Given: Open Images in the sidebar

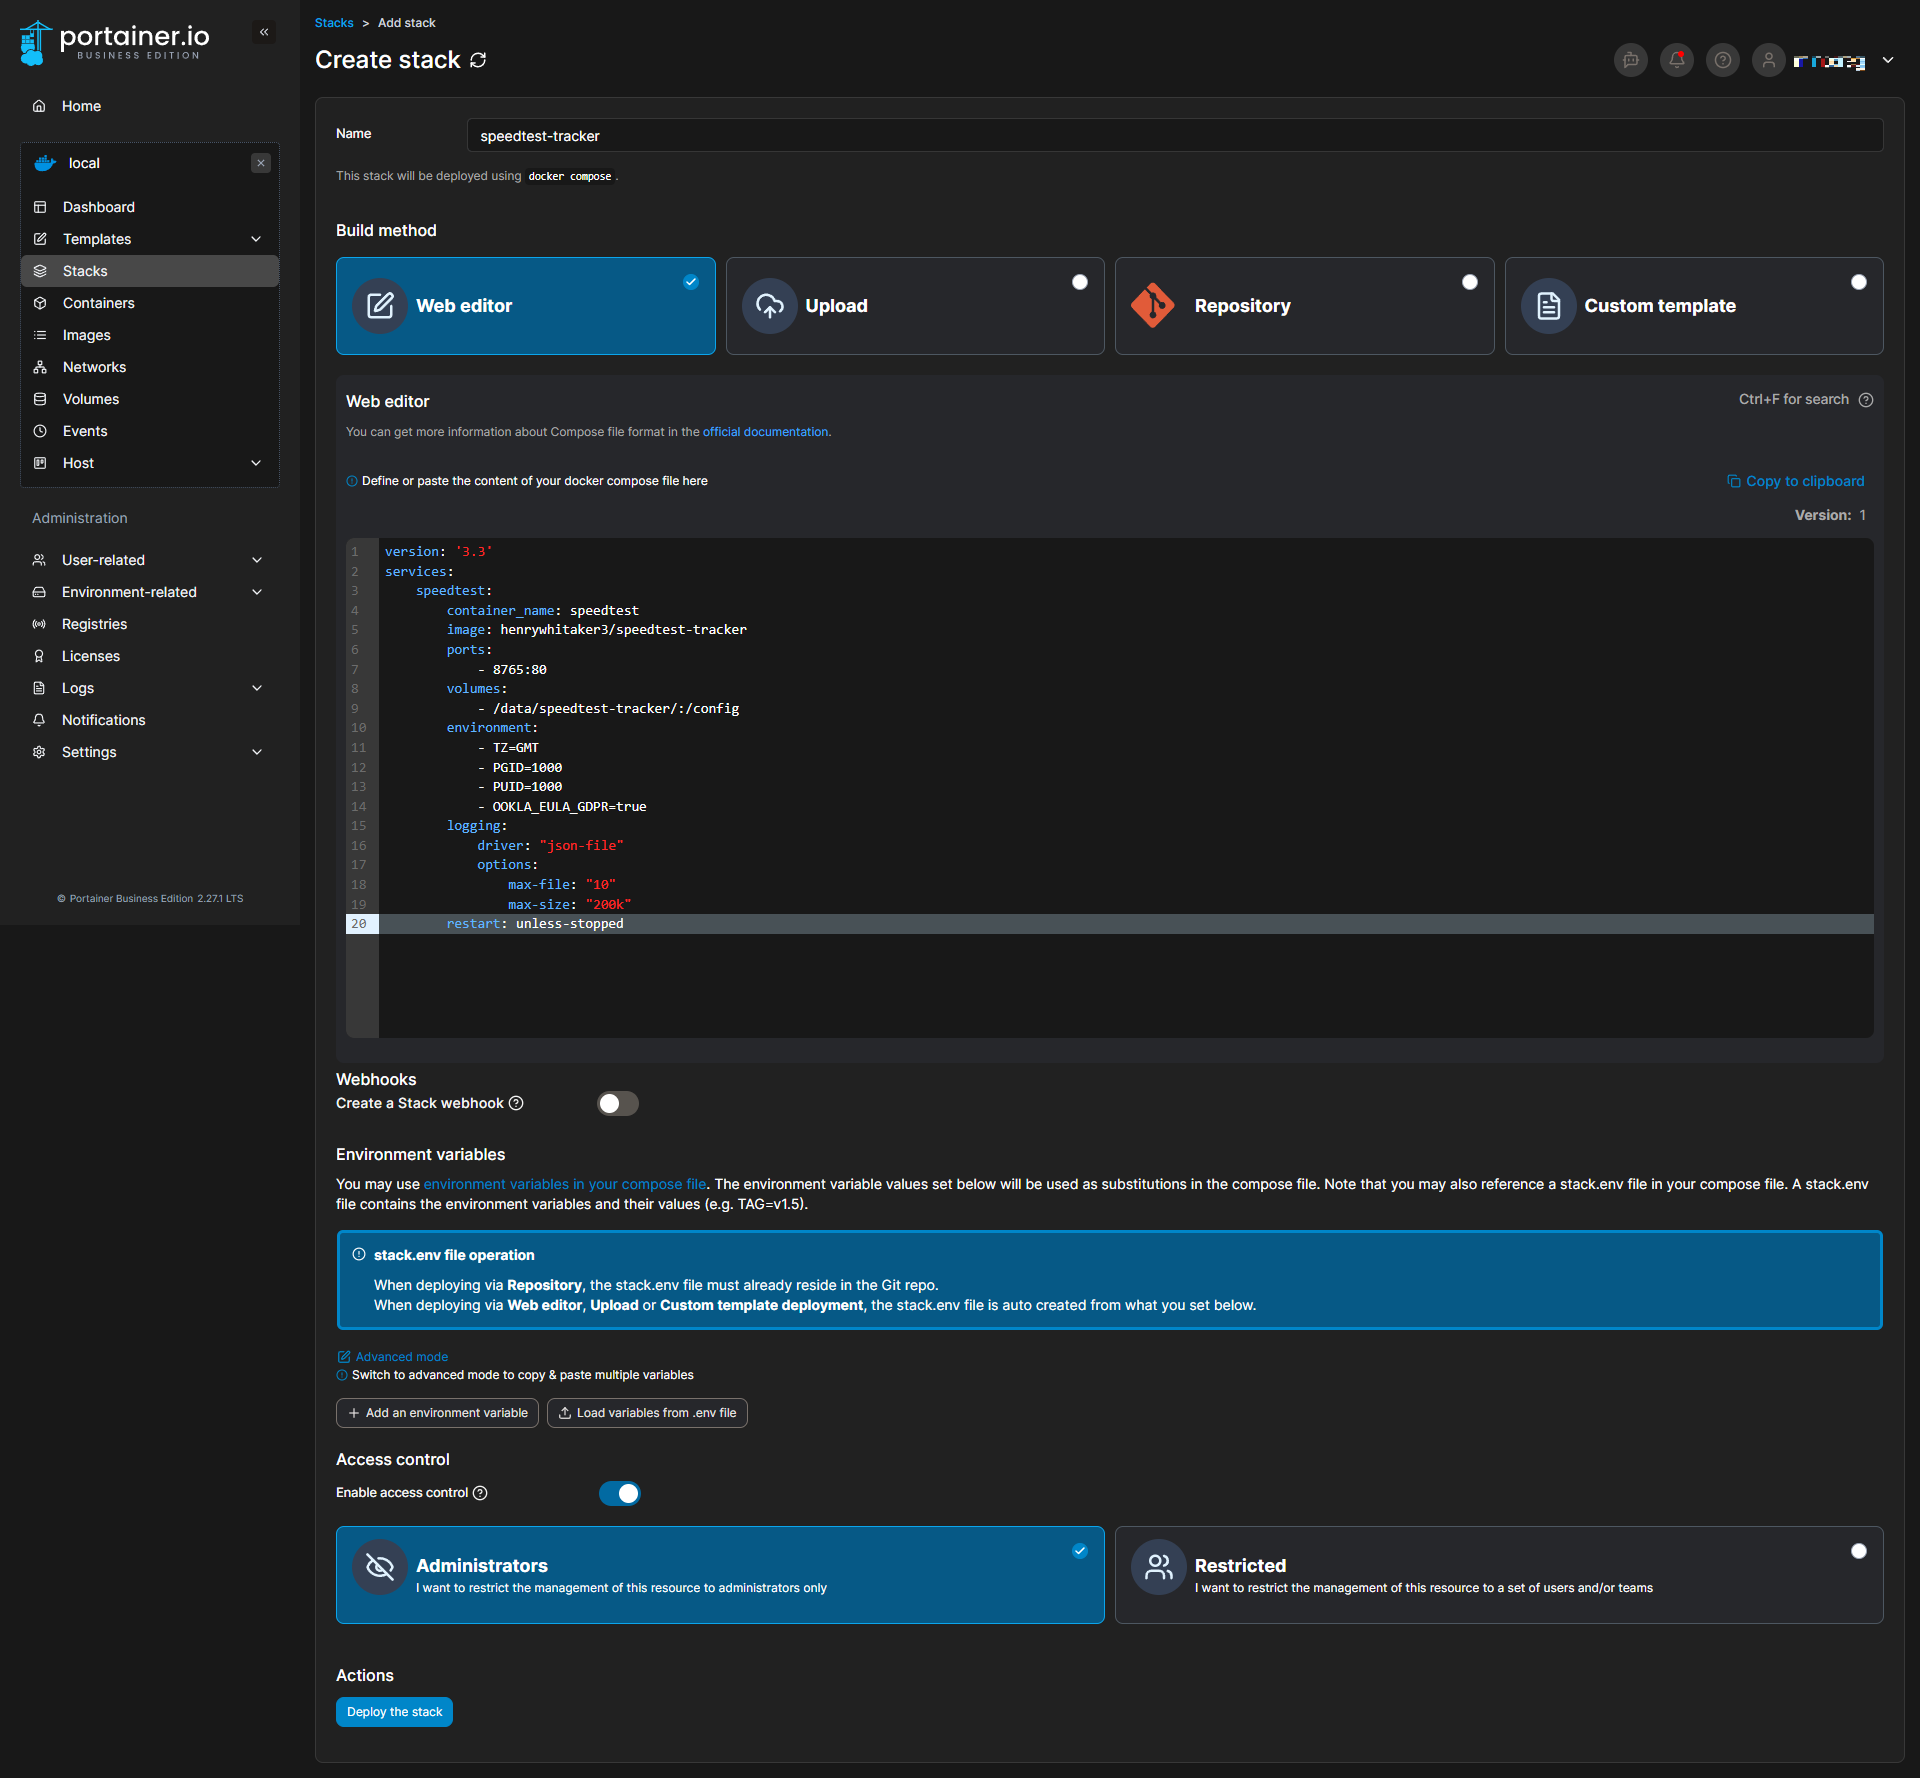Looking at the screenshot, I should 150,335.
